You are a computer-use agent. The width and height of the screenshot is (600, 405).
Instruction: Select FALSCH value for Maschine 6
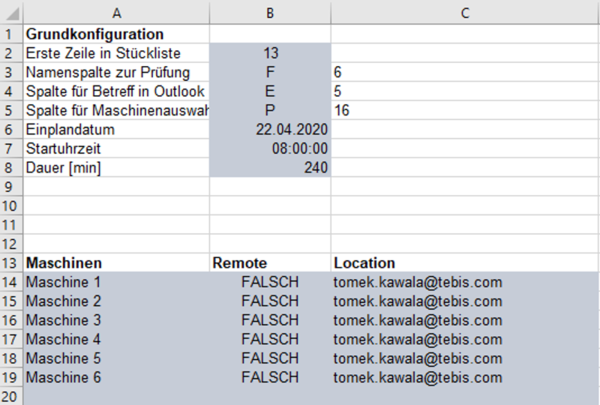pos(270,377)
